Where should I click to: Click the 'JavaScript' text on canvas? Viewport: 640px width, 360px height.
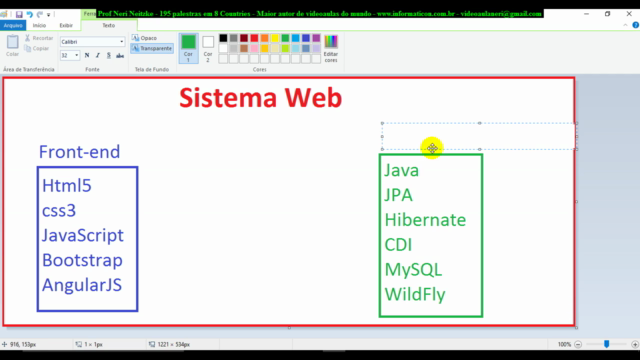pyautogui.click(x=82, y=236)
